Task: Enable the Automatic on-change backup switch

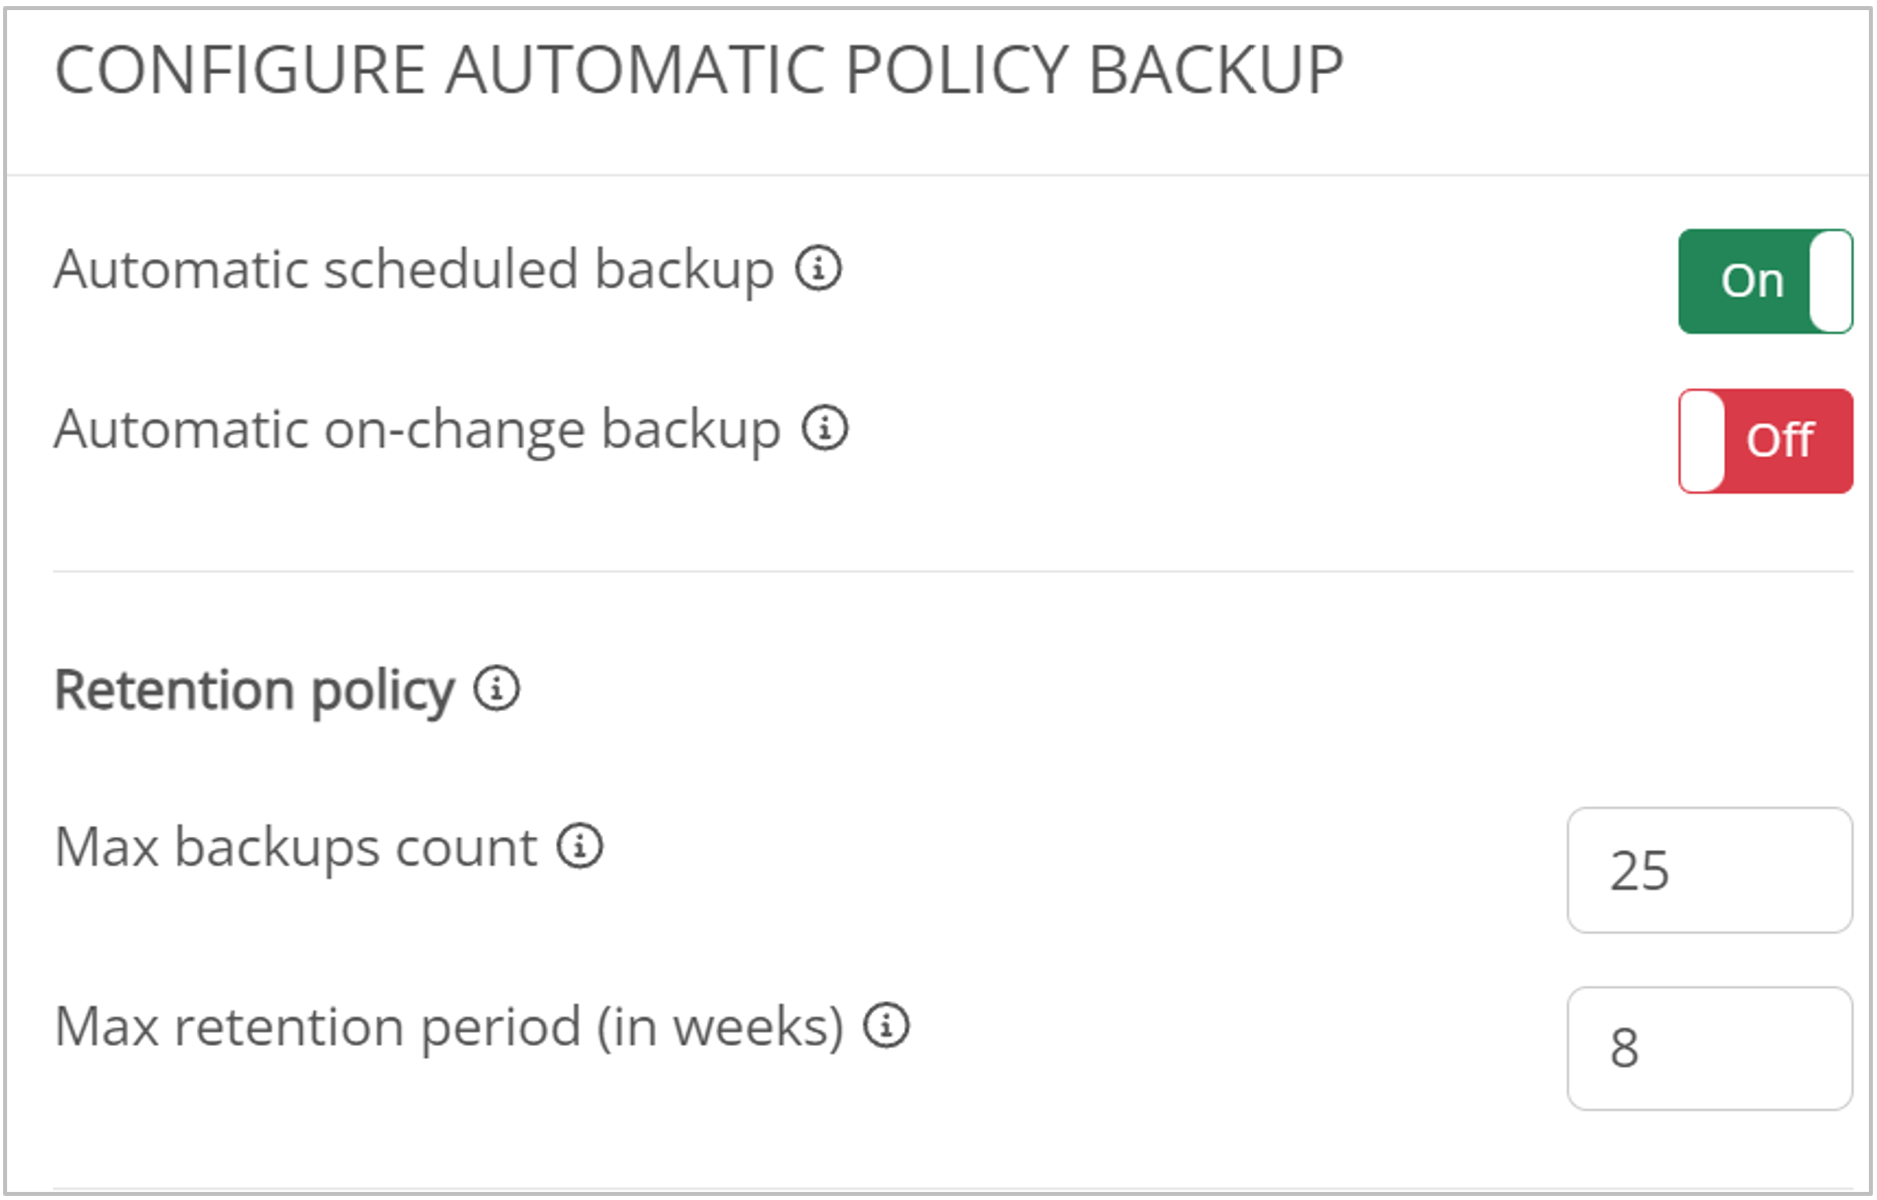Action: pyautogui.click(x=1765, y=441)
